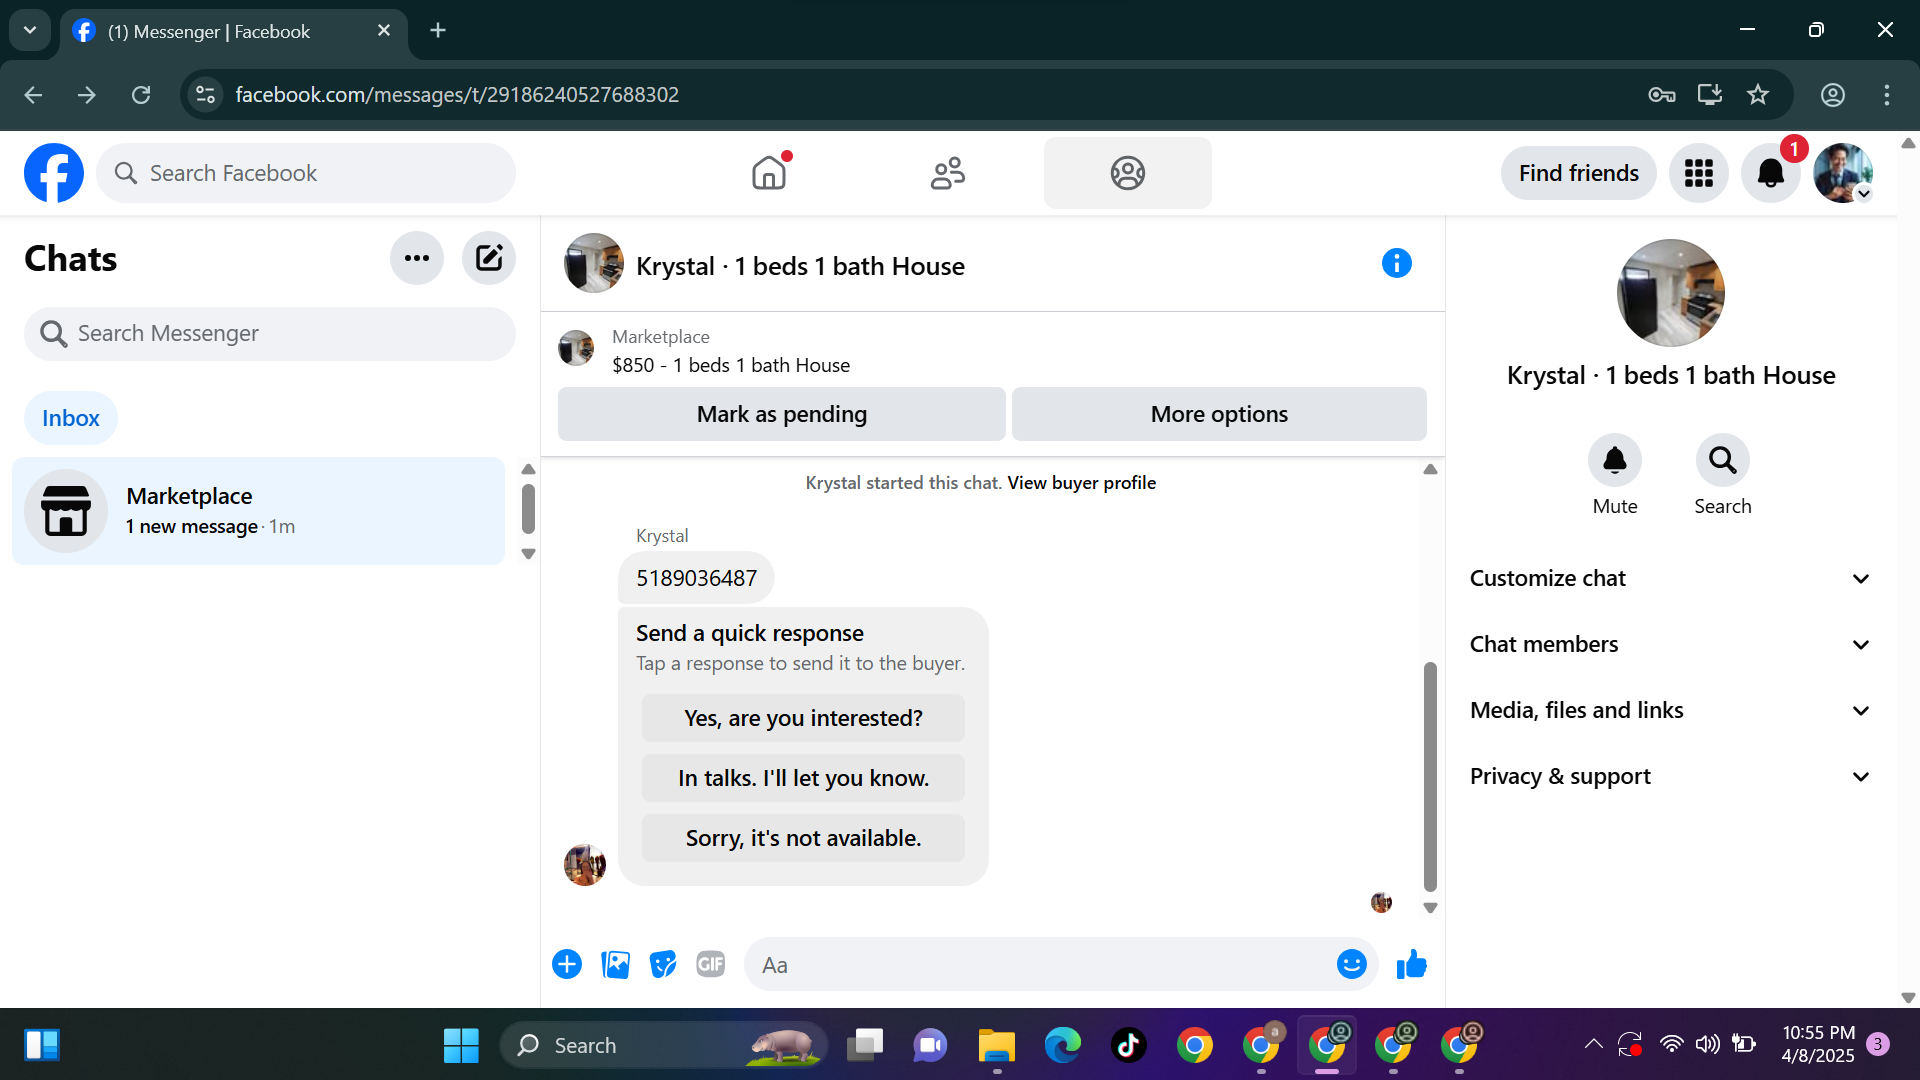Open the sticker picker
1920x1080 pixels.
[x=662, y=964]
